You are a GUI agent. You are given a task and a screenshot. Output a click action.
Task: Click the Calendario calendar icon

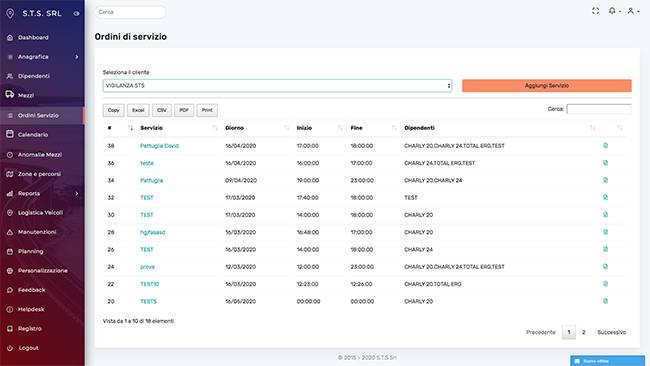(10, 134)
